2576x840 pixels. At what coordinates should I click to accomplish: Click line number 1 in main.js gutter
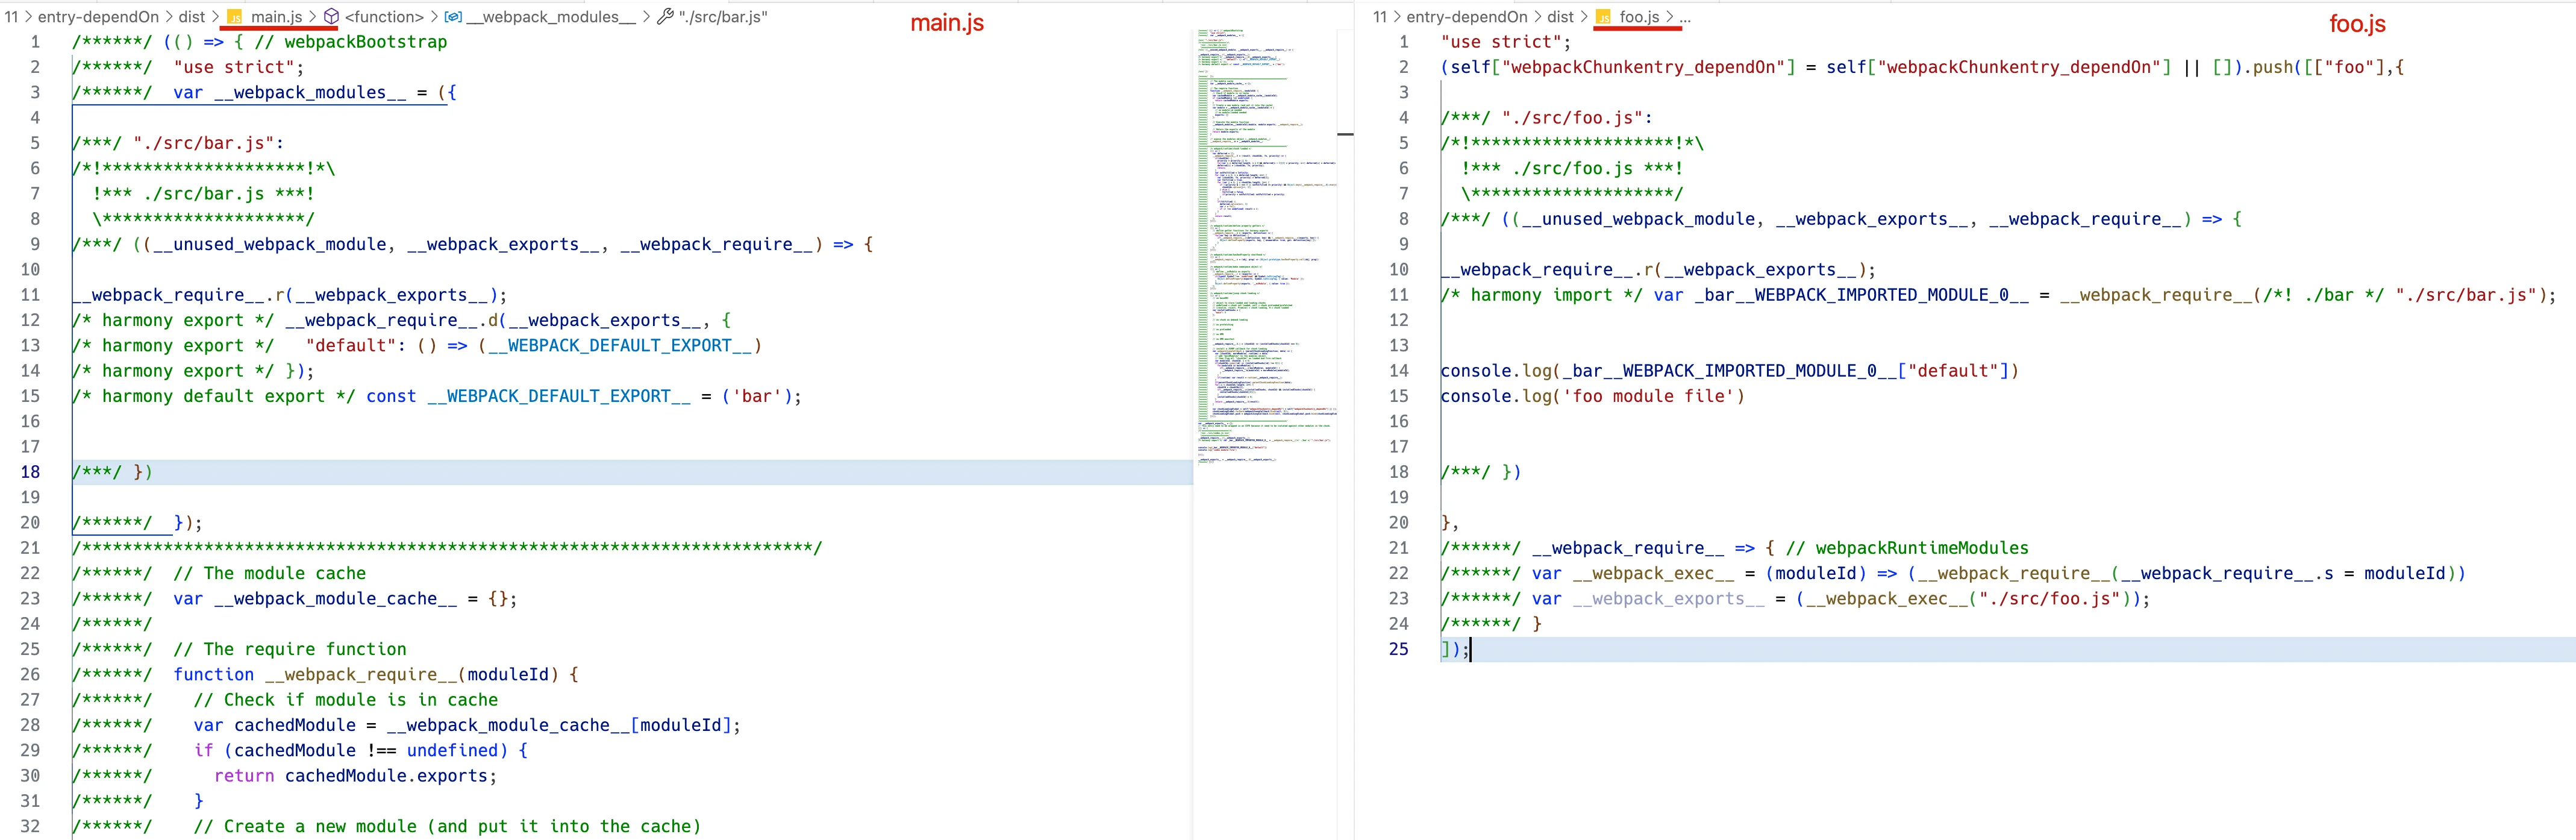(36, 42)
